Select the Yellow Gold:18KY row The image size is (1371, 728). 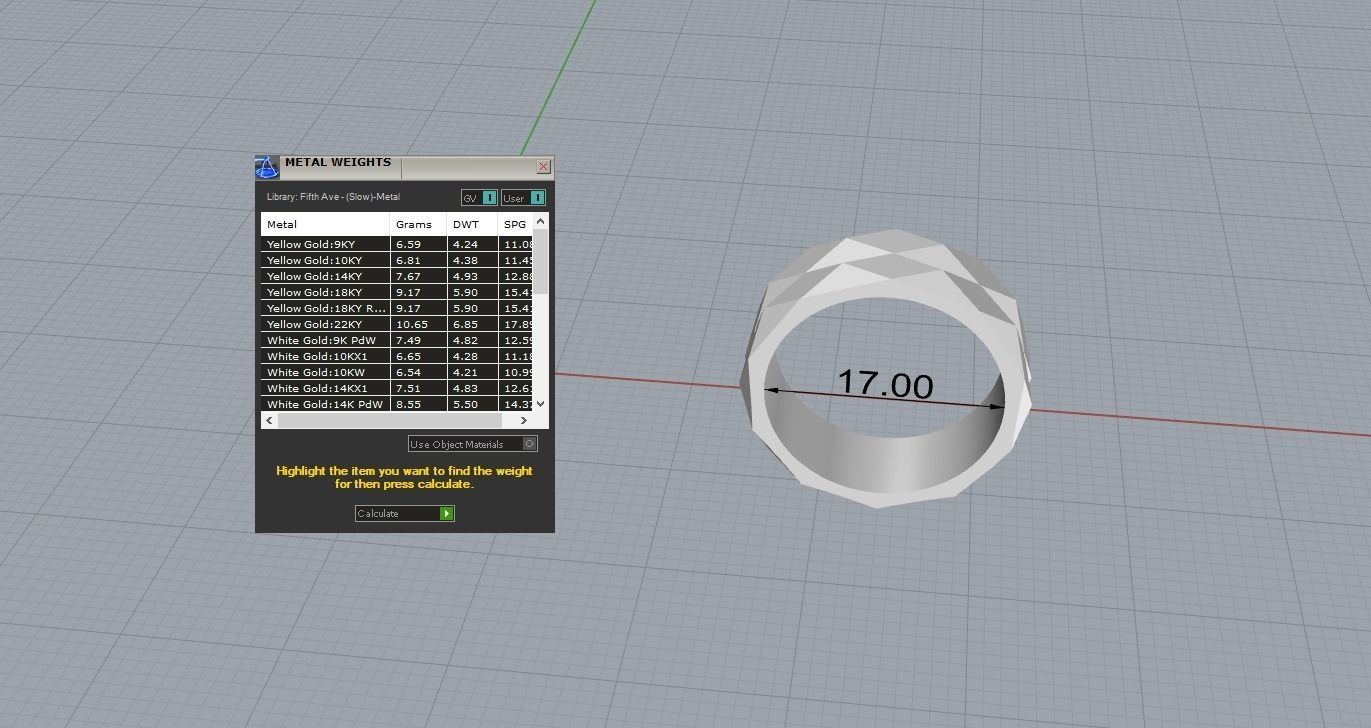(398, 292)
